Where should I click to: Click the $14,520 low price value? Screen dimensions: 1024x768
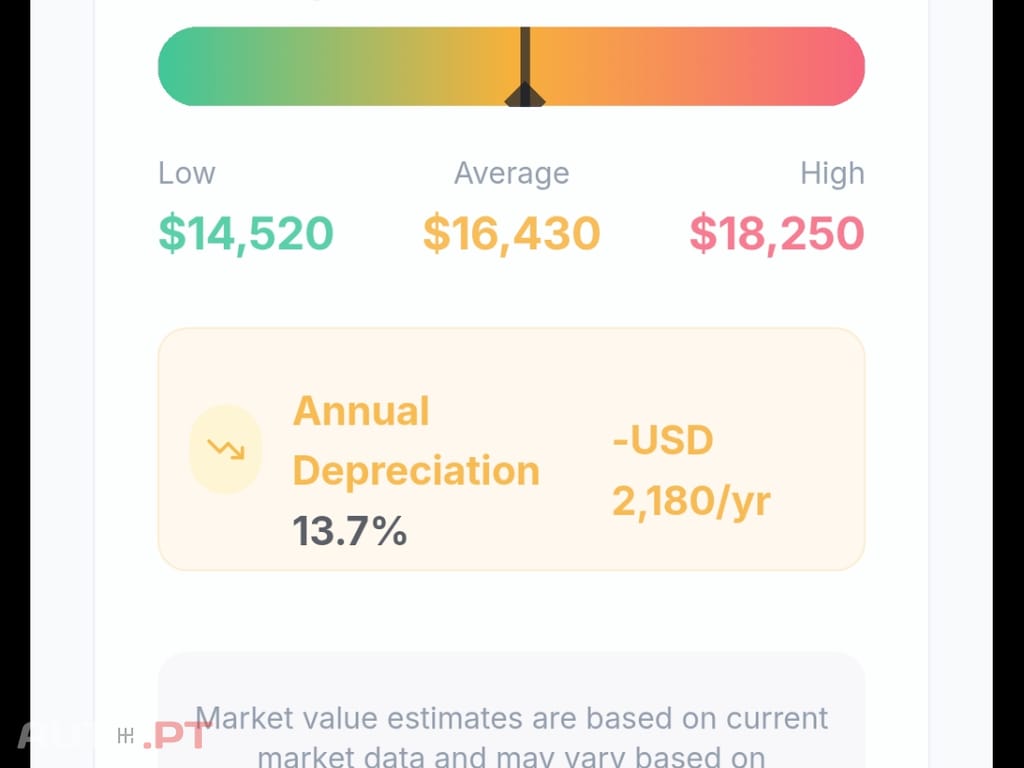coord(246,233)
